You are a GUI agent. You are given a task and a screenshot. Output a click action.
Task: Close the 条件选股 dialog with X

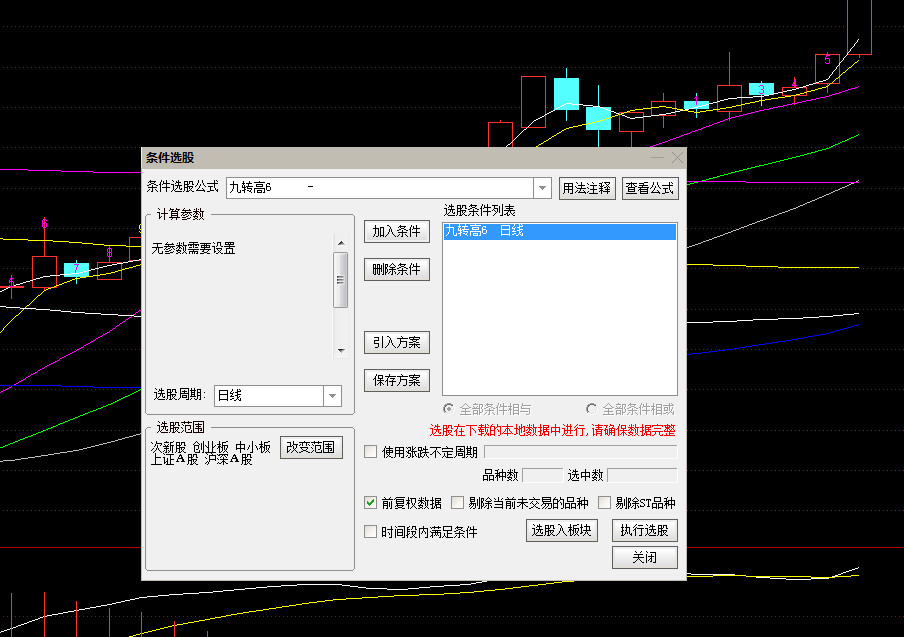677,157
